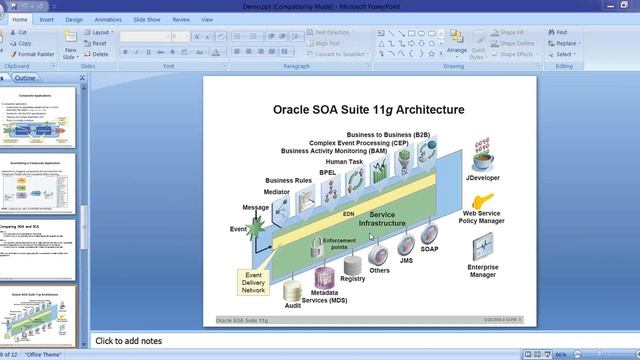Activate Format Painter
This screenshot has height=360, width=640.
pyautogui.click(x=32, y=54)
